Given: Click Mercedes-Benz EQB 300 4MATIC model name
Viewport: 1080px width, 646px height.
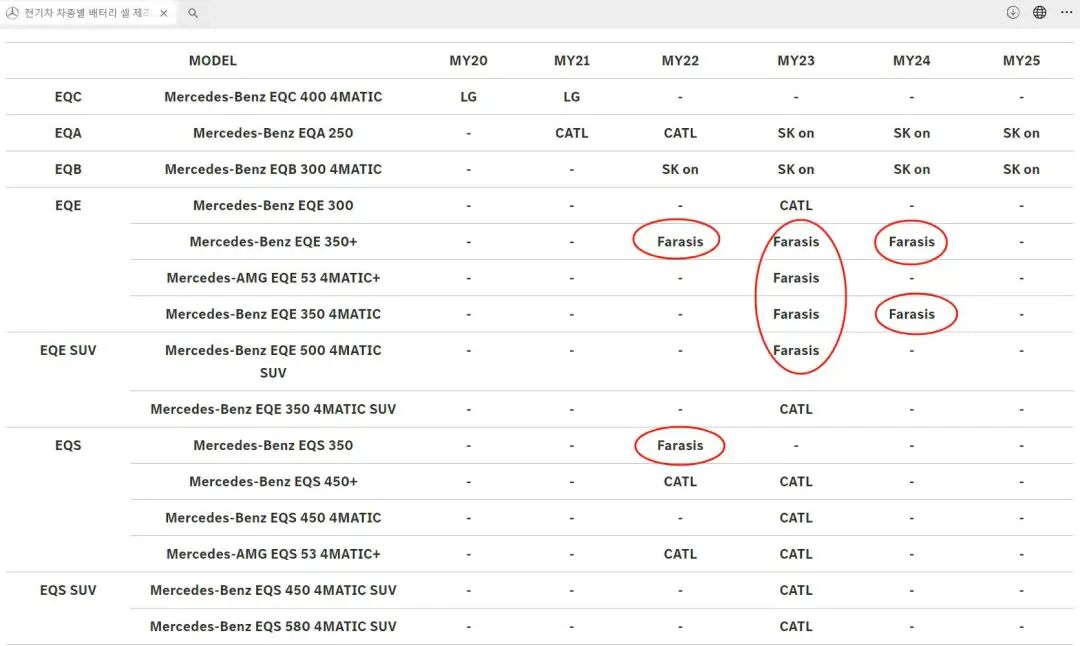Looking at the screenshot, I should coord(273,169).
